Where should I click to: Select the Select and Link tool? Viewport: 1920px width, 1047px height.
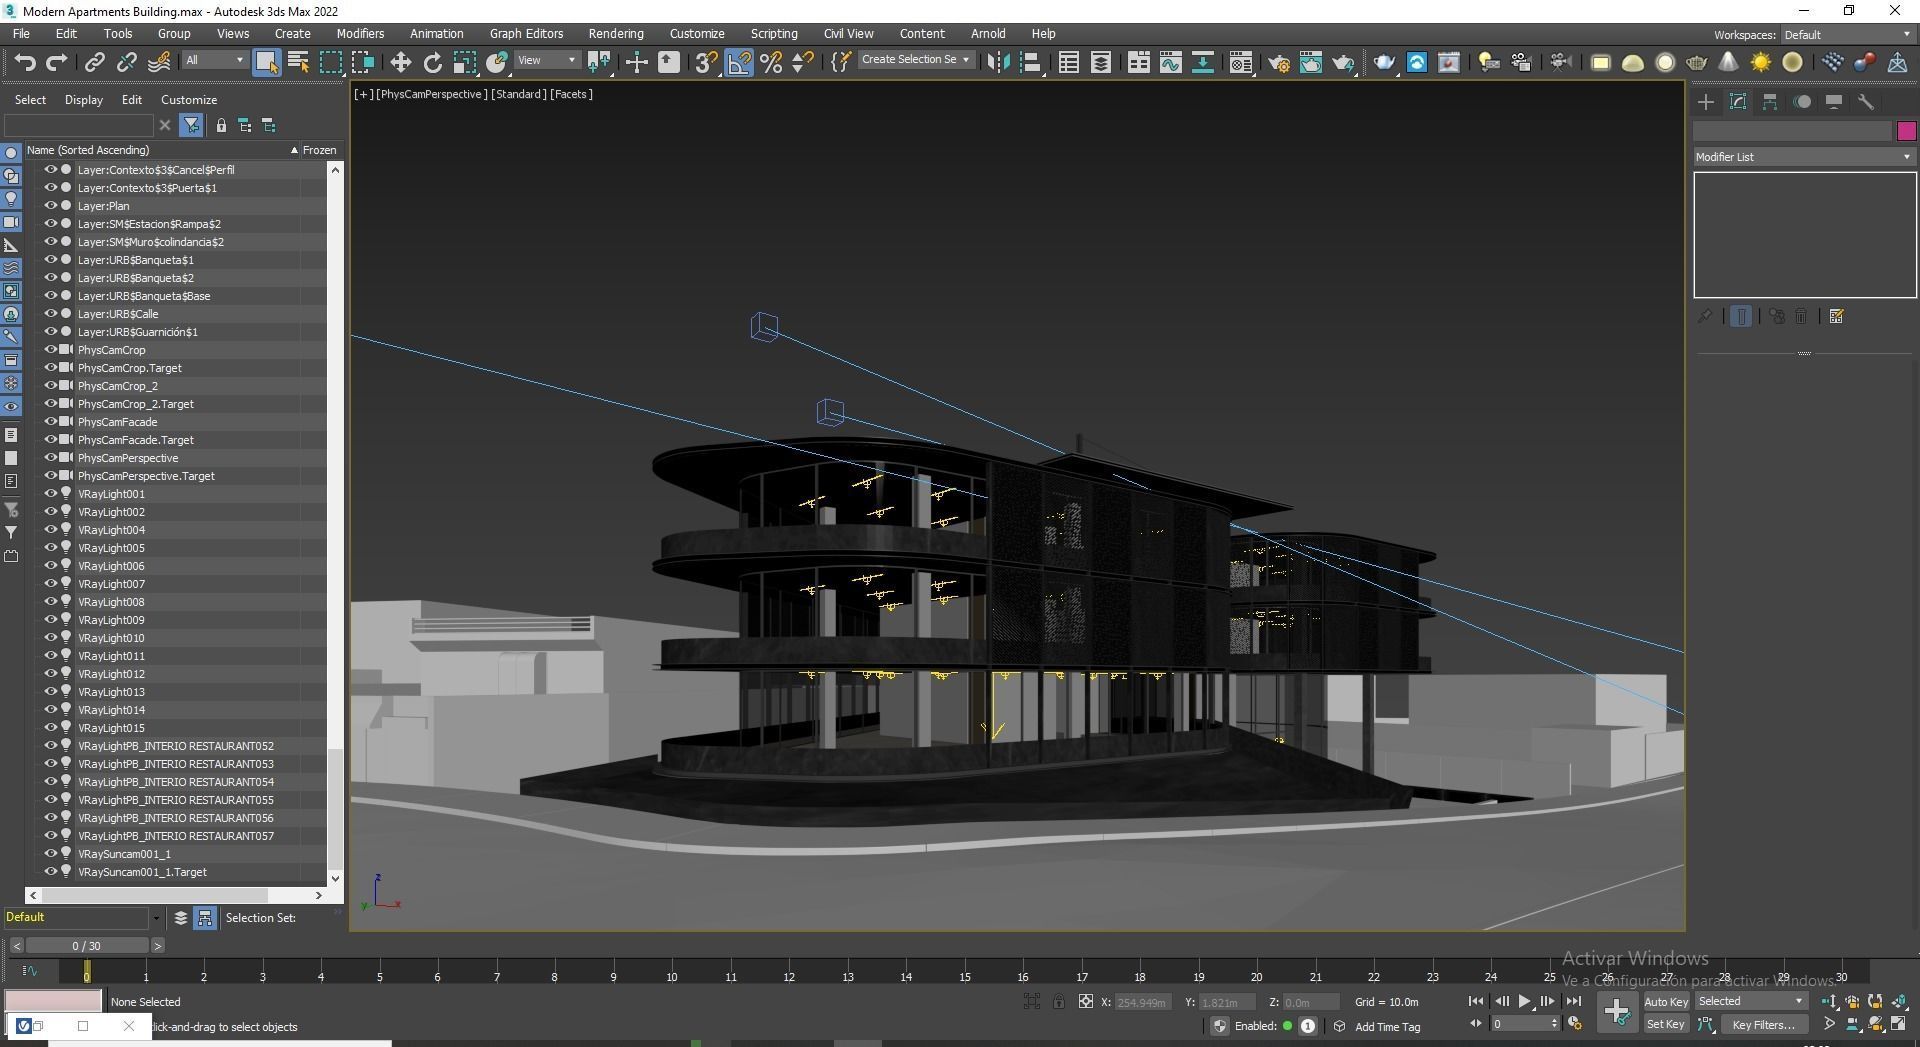pyautogui.click(x=94, y=62)
